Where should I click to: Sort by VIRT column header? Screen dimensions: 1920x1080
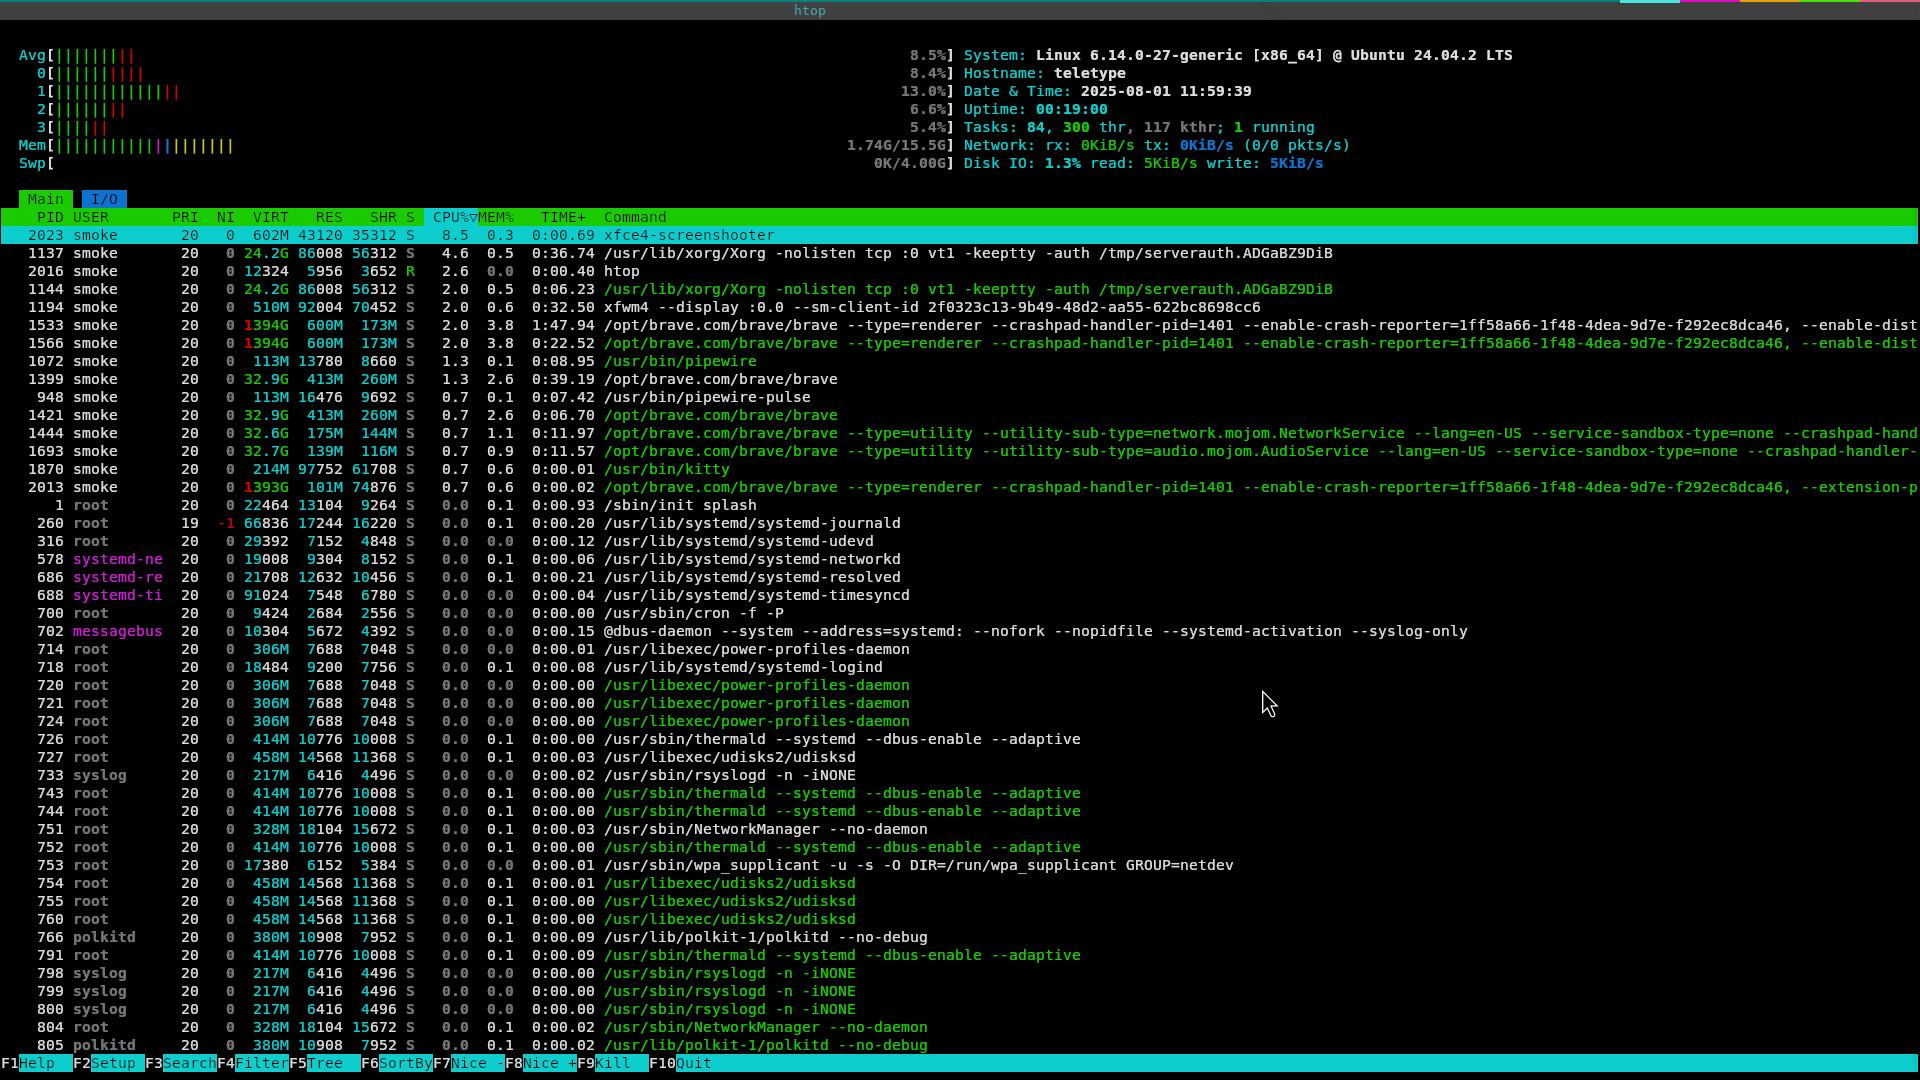271,217
